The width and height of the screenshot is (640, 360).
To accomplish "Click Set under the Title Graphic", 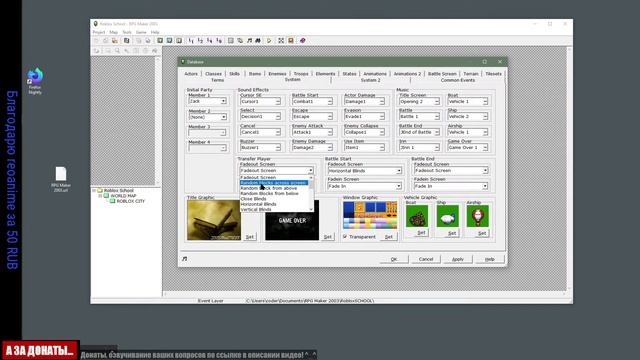I will [250, 237].
